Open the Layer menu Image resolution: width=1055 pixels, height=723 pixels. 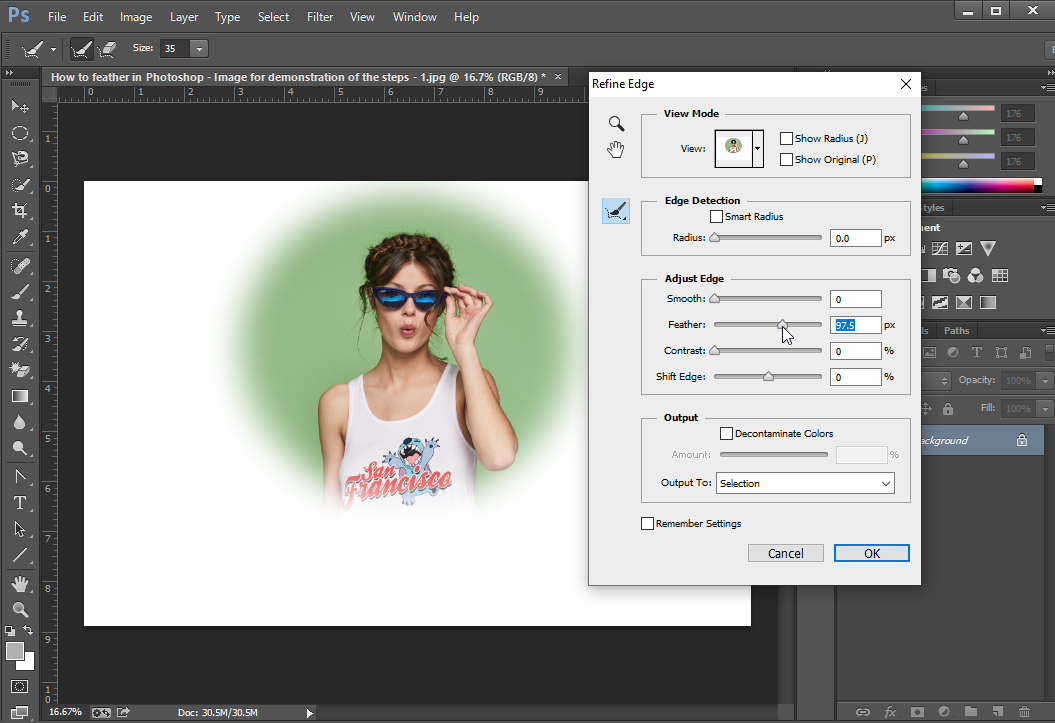coord(184,17)
